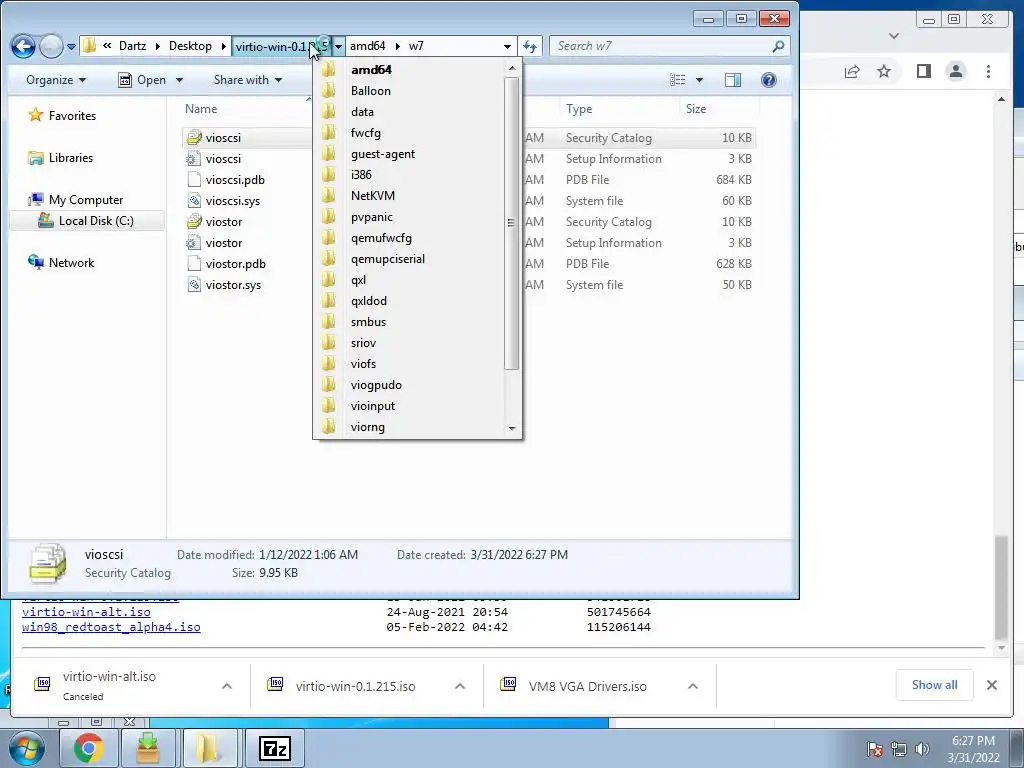Choose viogpudo folder in dropdown list
This screenshot has width=1024, height=768.
click(x=409, y=385)
